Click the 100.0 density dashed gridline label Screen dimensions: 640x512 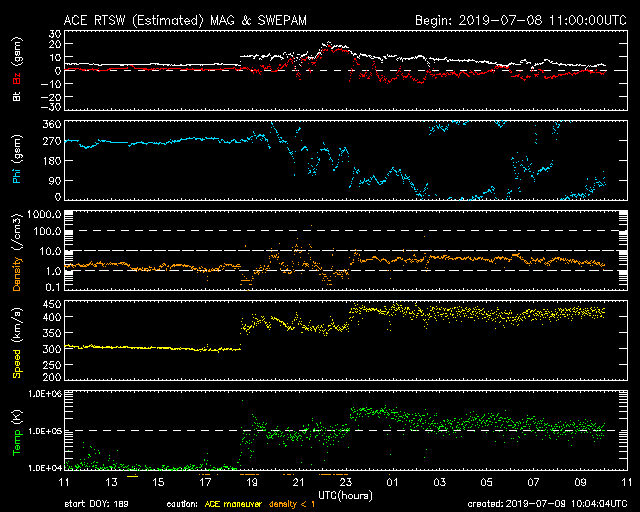pyautogui.click(x=50, y=231)
